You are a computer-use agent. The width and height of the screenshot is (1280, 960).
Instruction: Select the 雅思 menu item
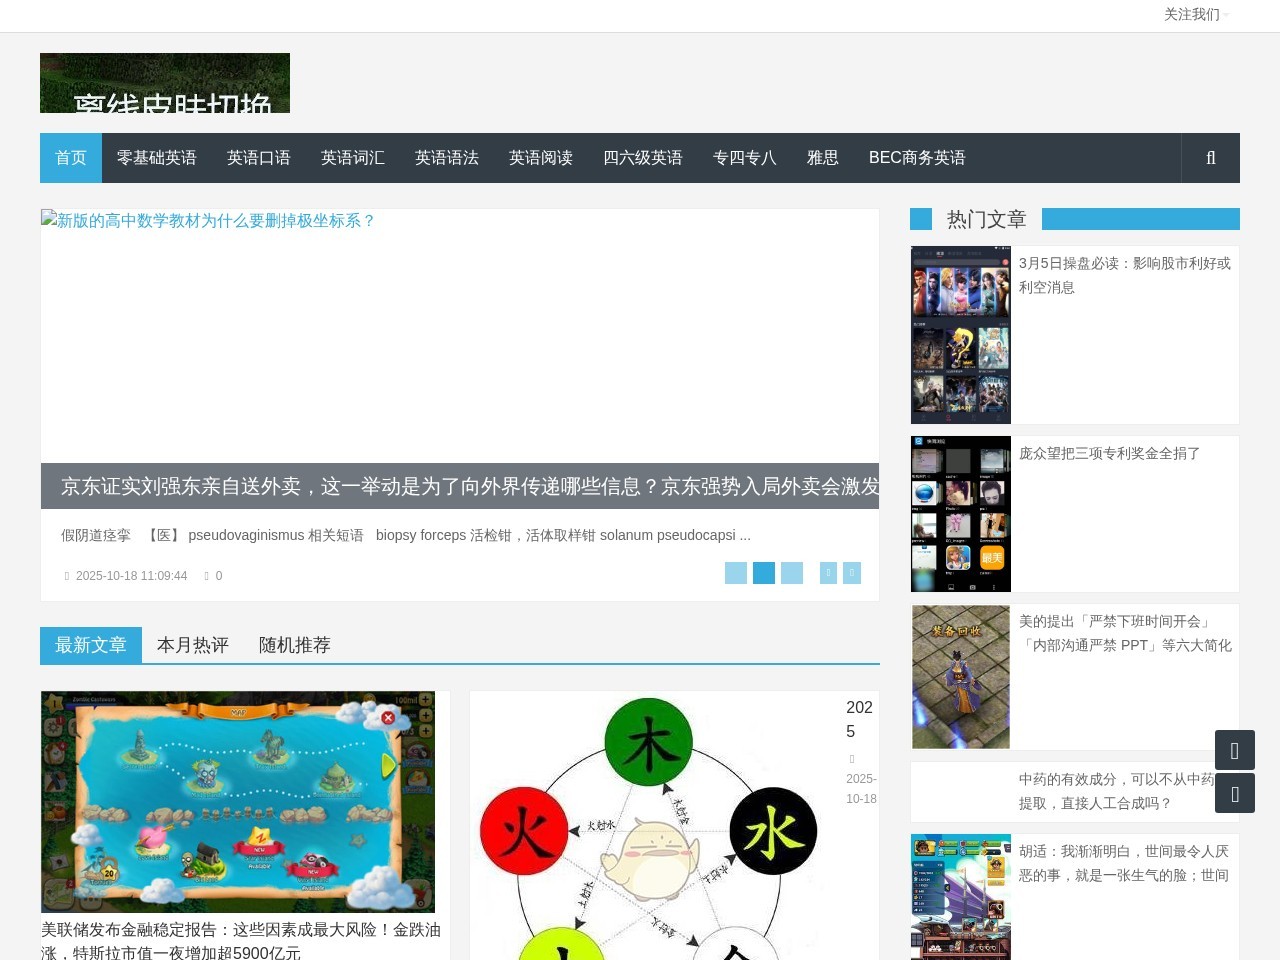(x=823, y=158)
